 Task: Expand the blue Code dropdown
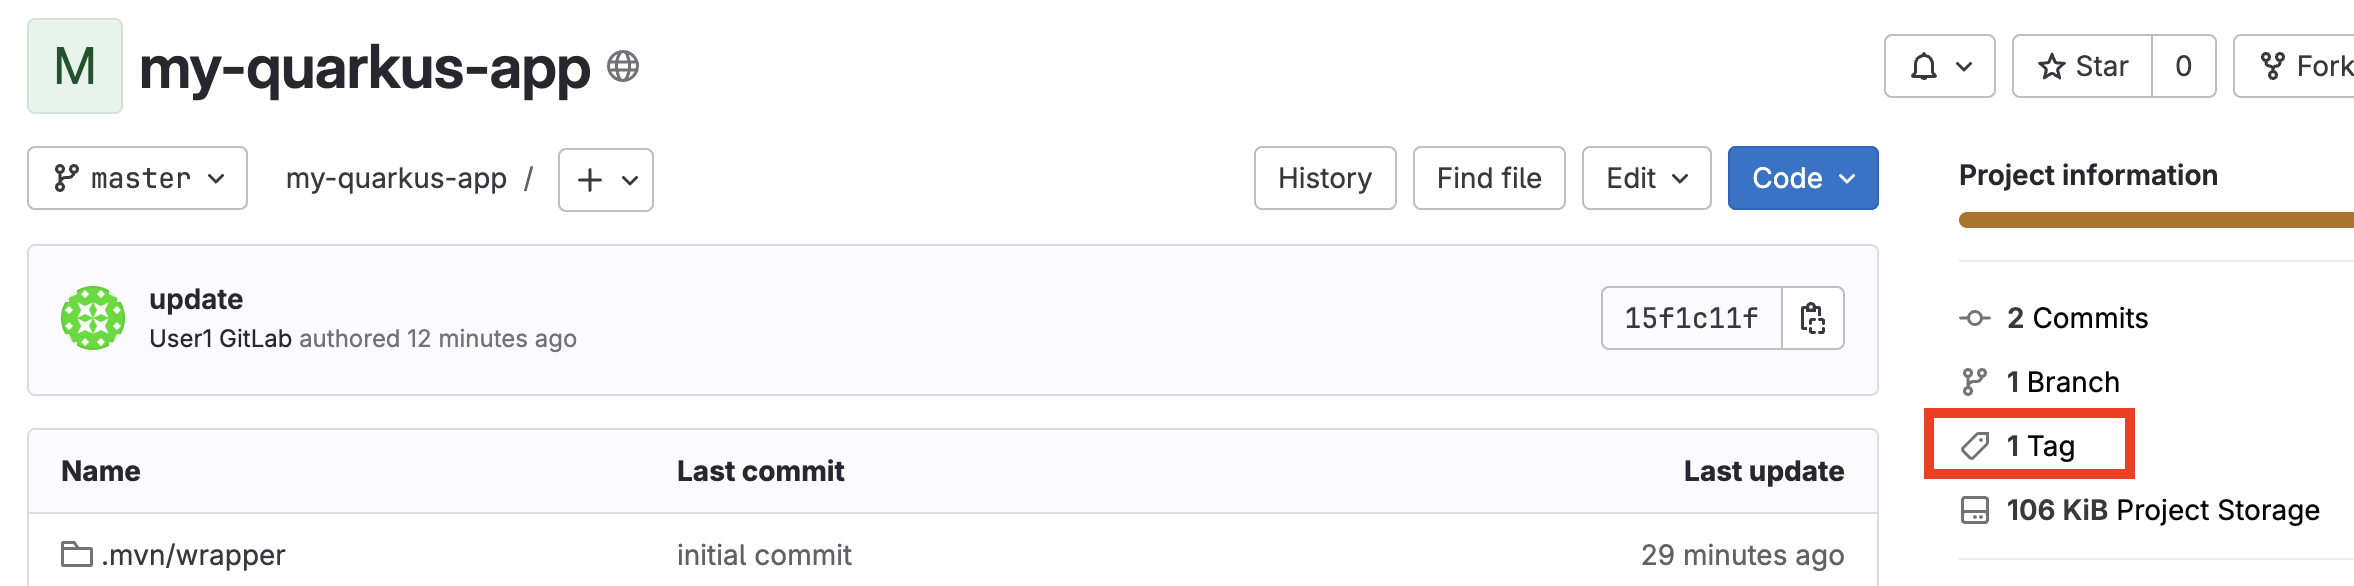tap(1803, 178)
